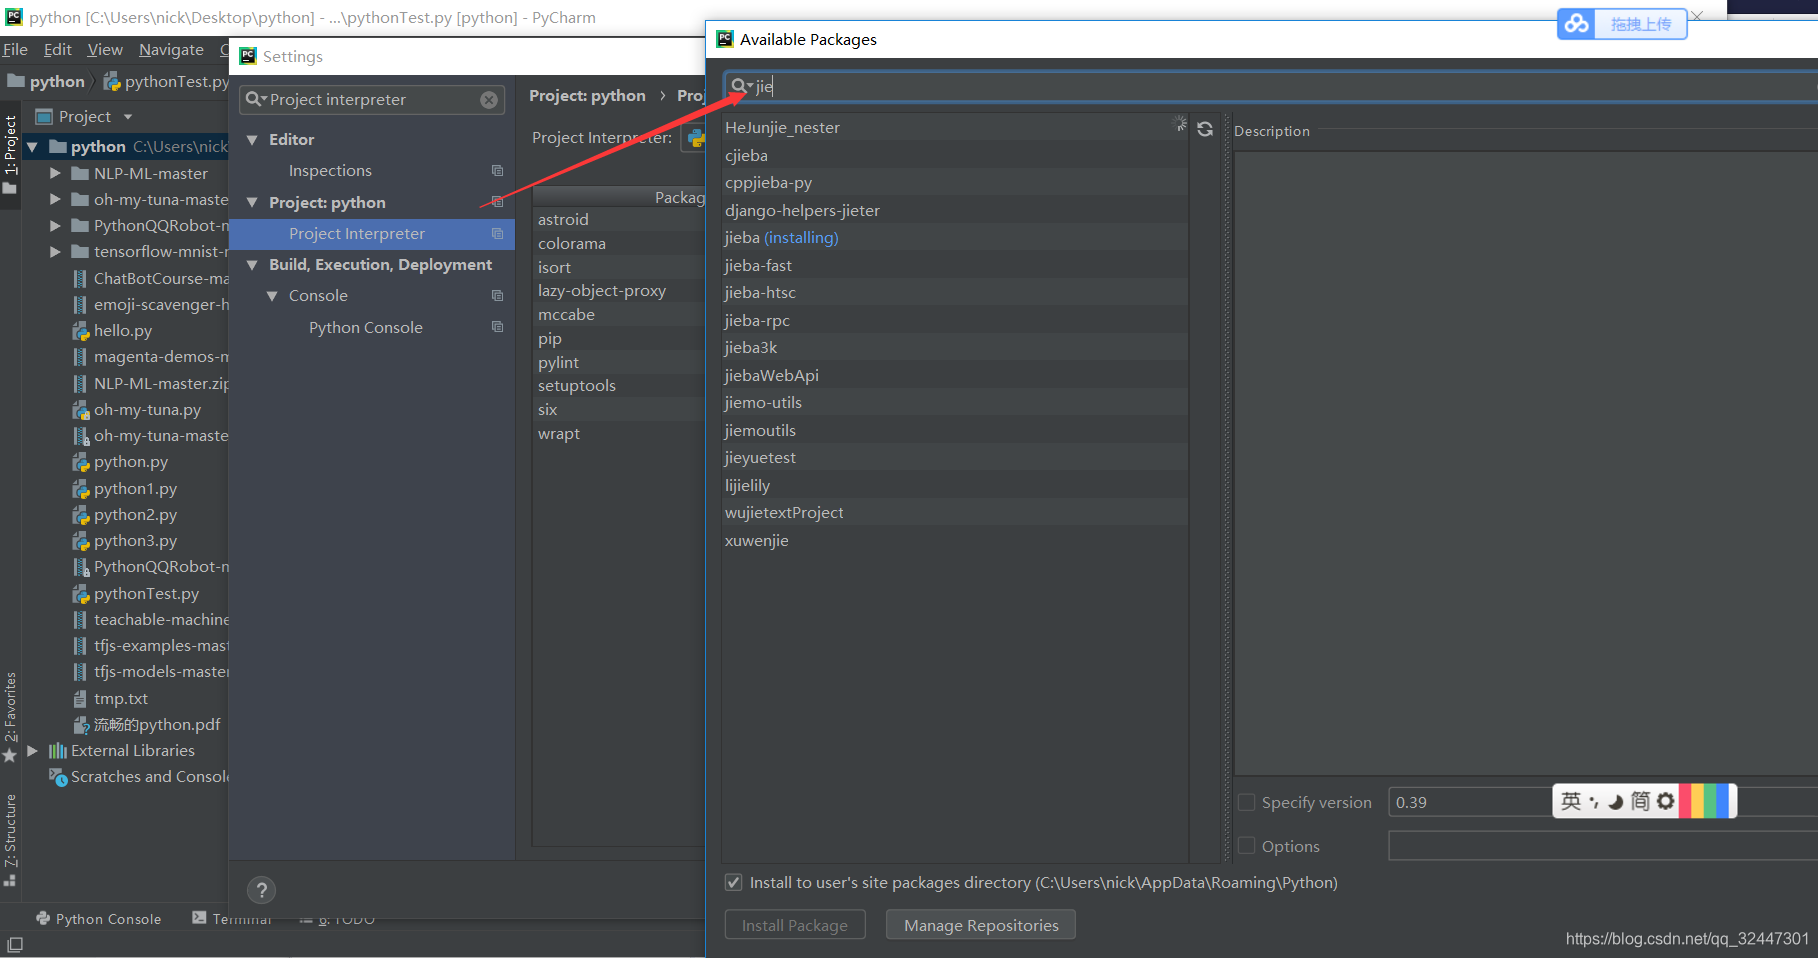Click the copy icon beside Project Interpreter
This screenshot has width=1818, height=958.
click(x=497, y=234)
